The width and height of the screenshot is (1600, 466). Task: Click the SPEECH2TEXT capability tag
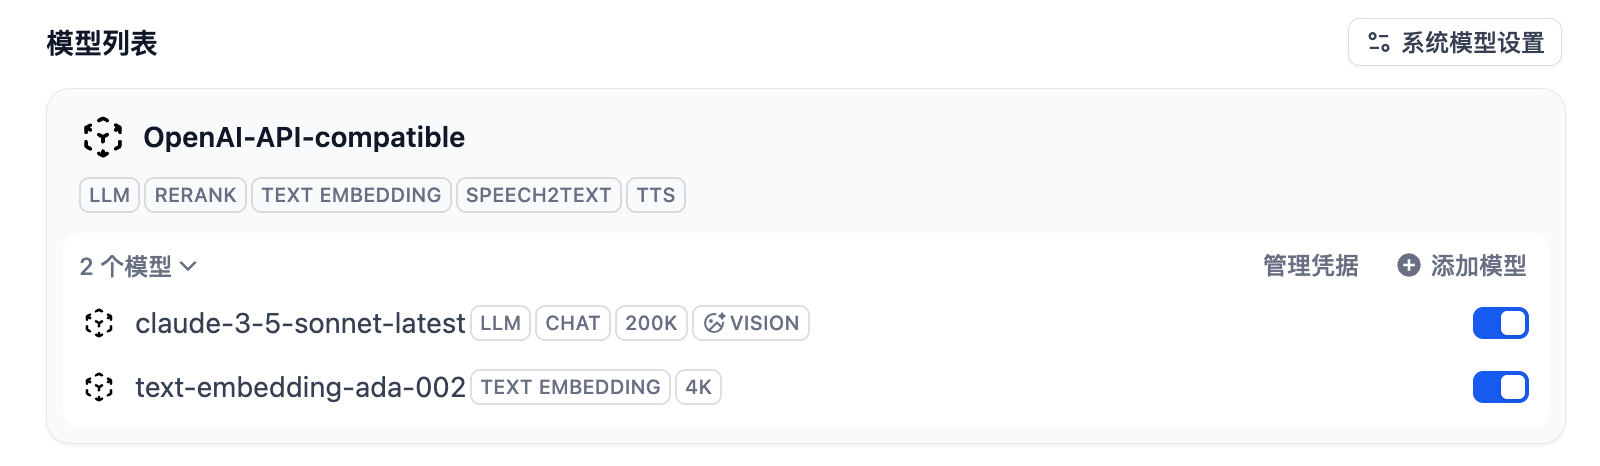(x=538, y=195)
